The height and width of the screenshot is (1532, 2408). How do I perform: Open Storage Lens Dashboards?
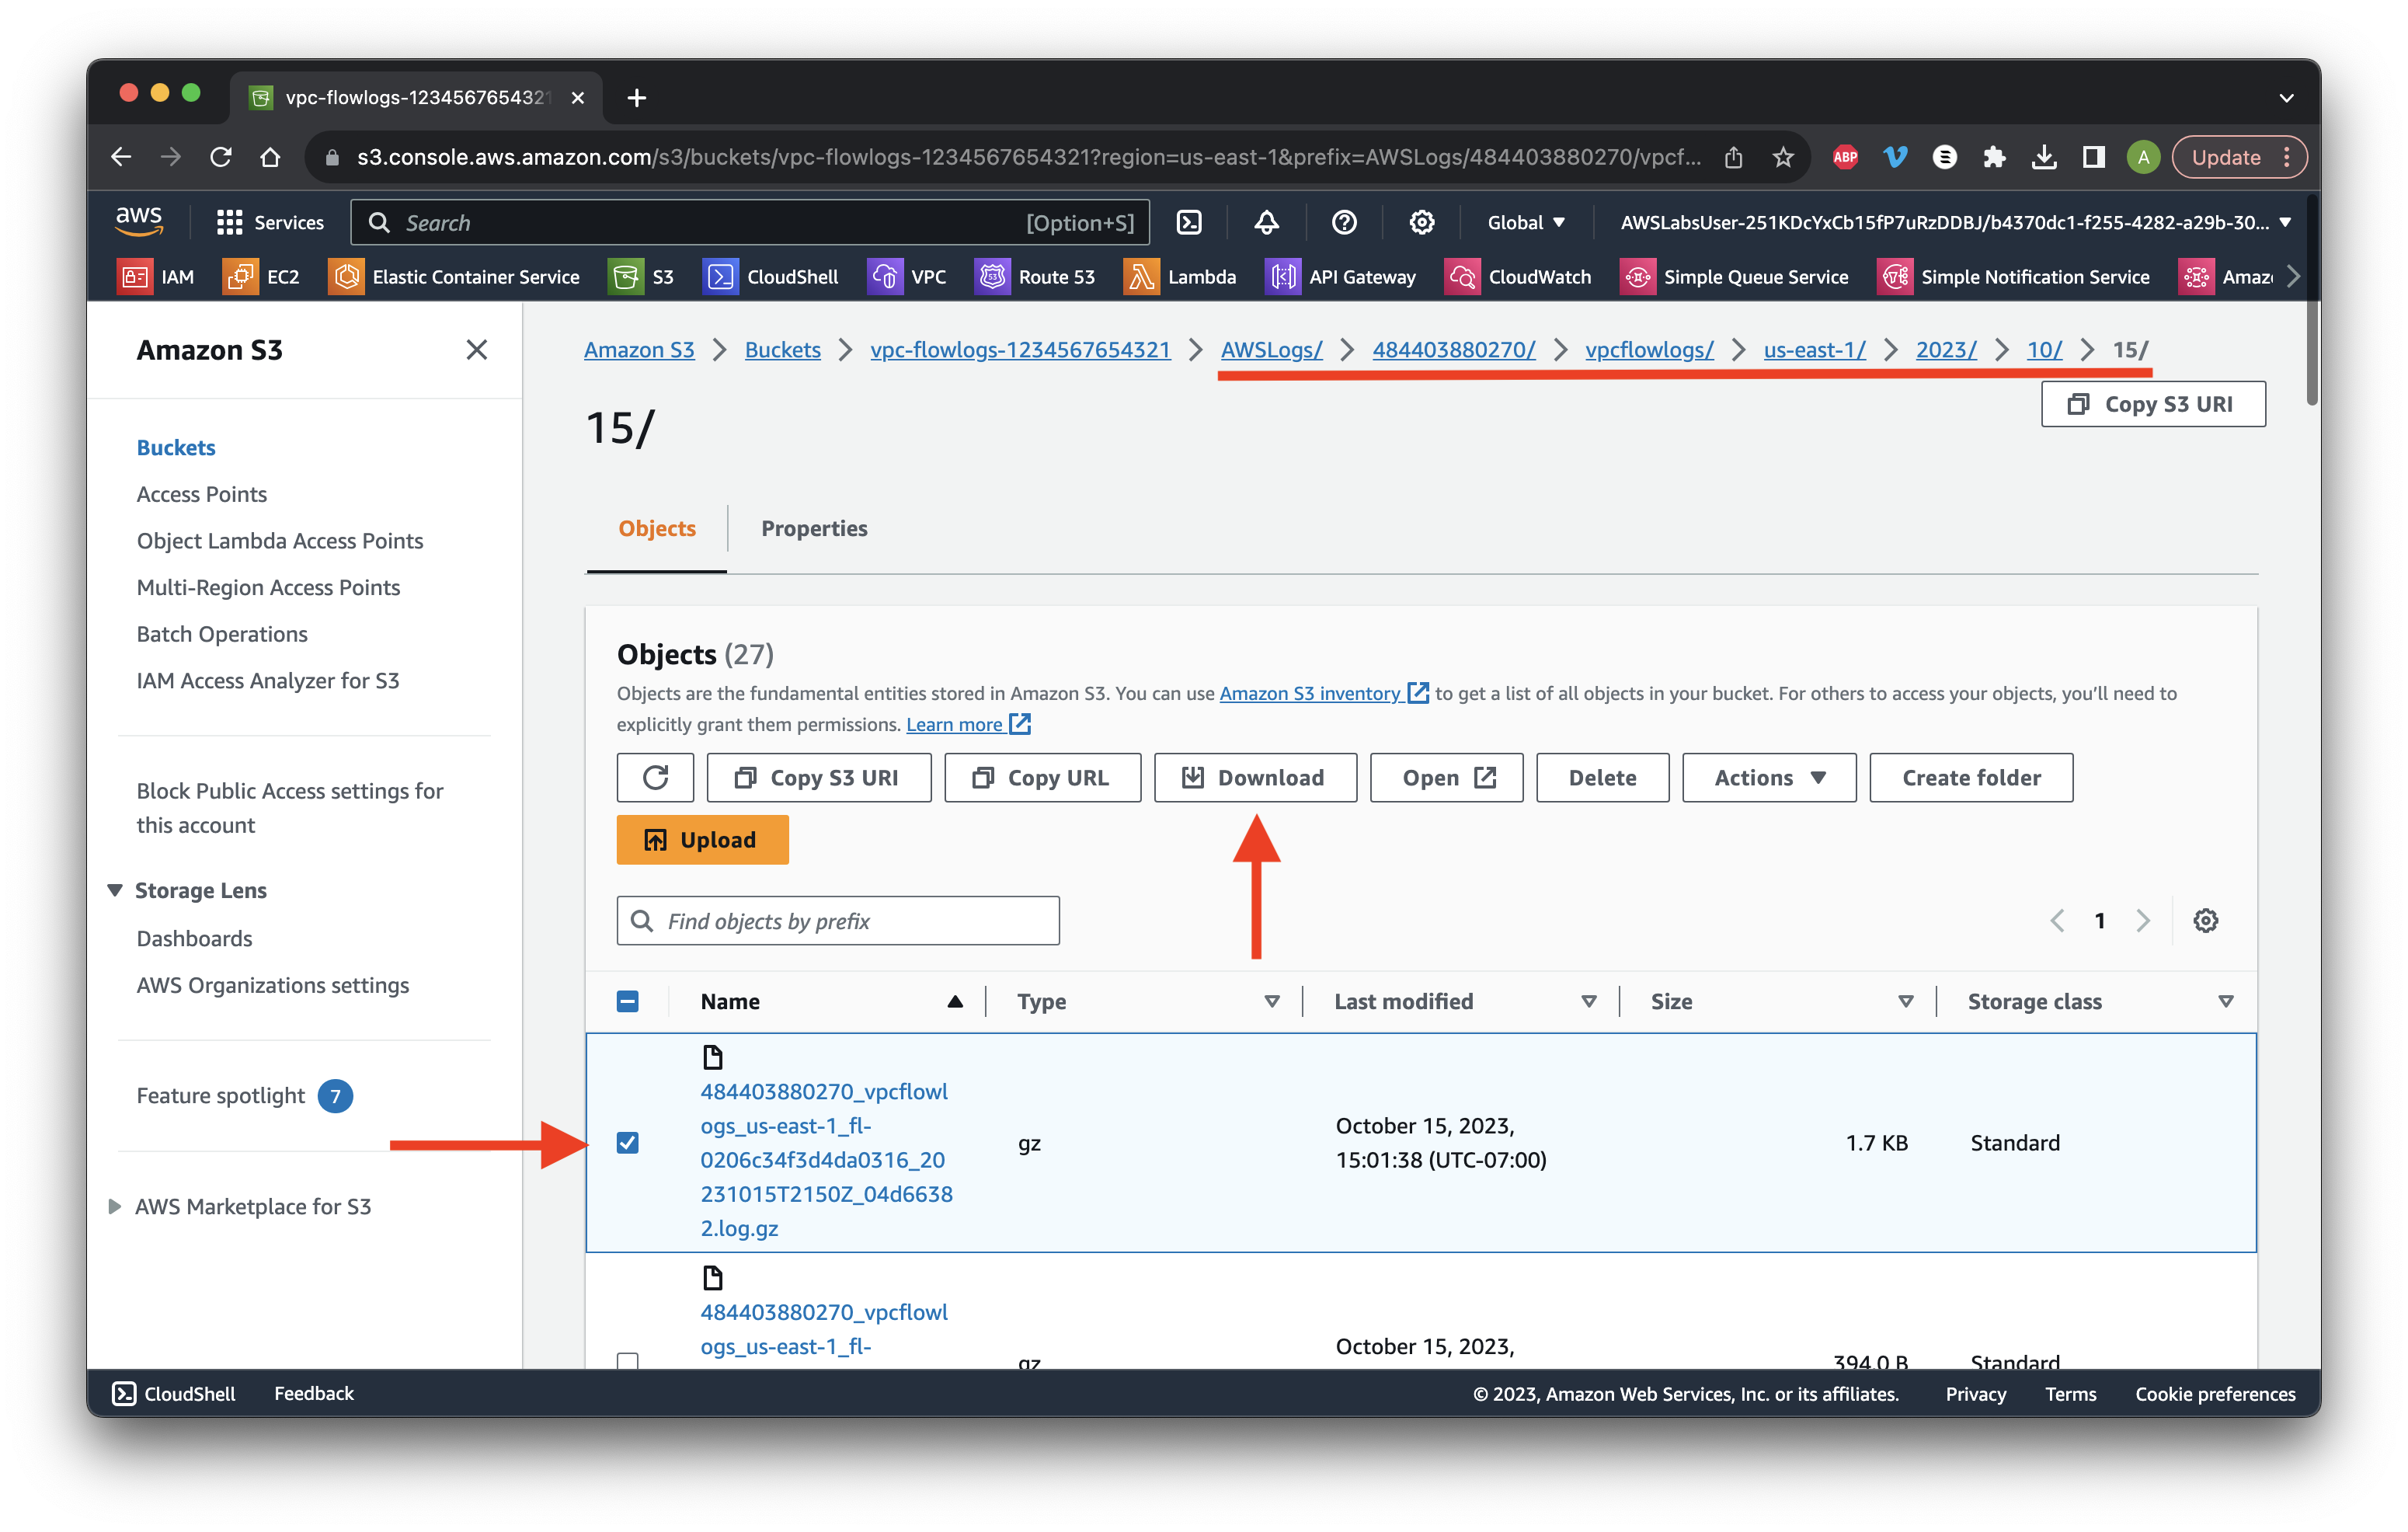coord(194,938)
